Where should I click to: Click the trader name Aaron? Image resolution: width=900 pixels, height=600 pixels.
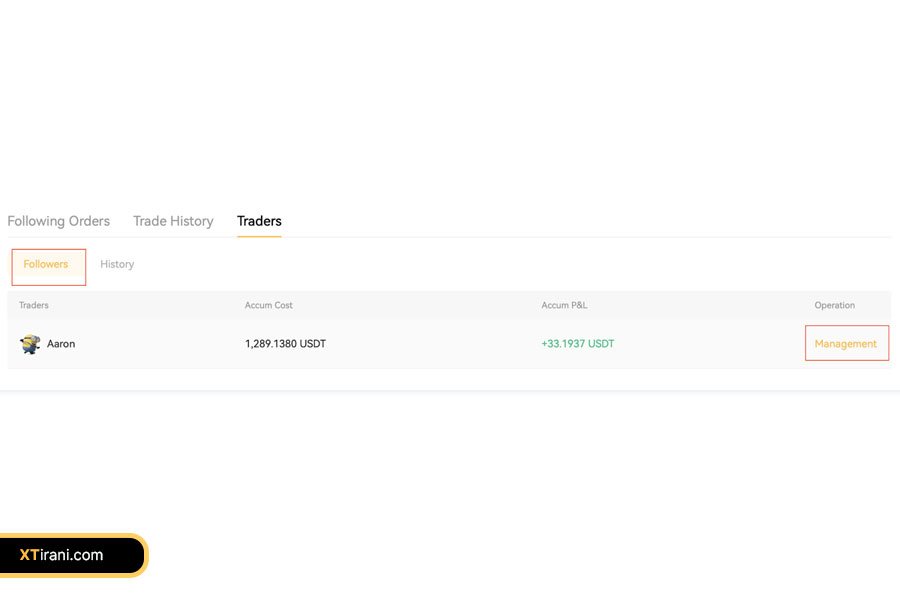61,344
